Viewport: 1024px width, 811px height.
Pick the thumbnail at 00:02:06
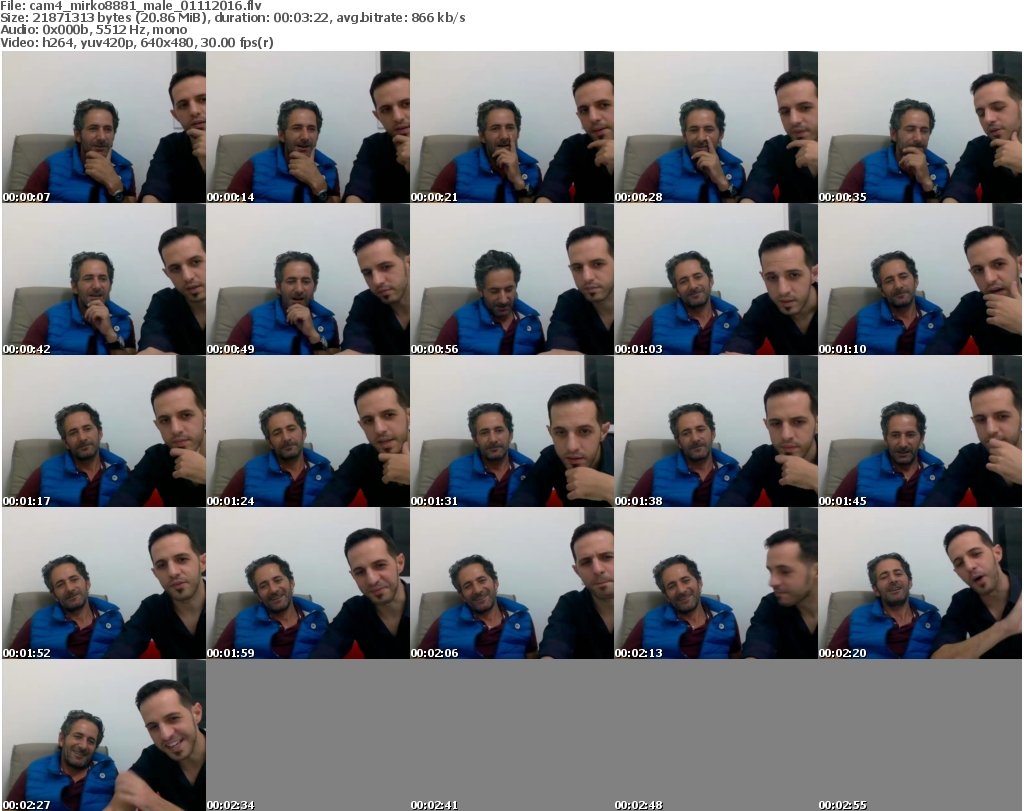tap(512, 583)
